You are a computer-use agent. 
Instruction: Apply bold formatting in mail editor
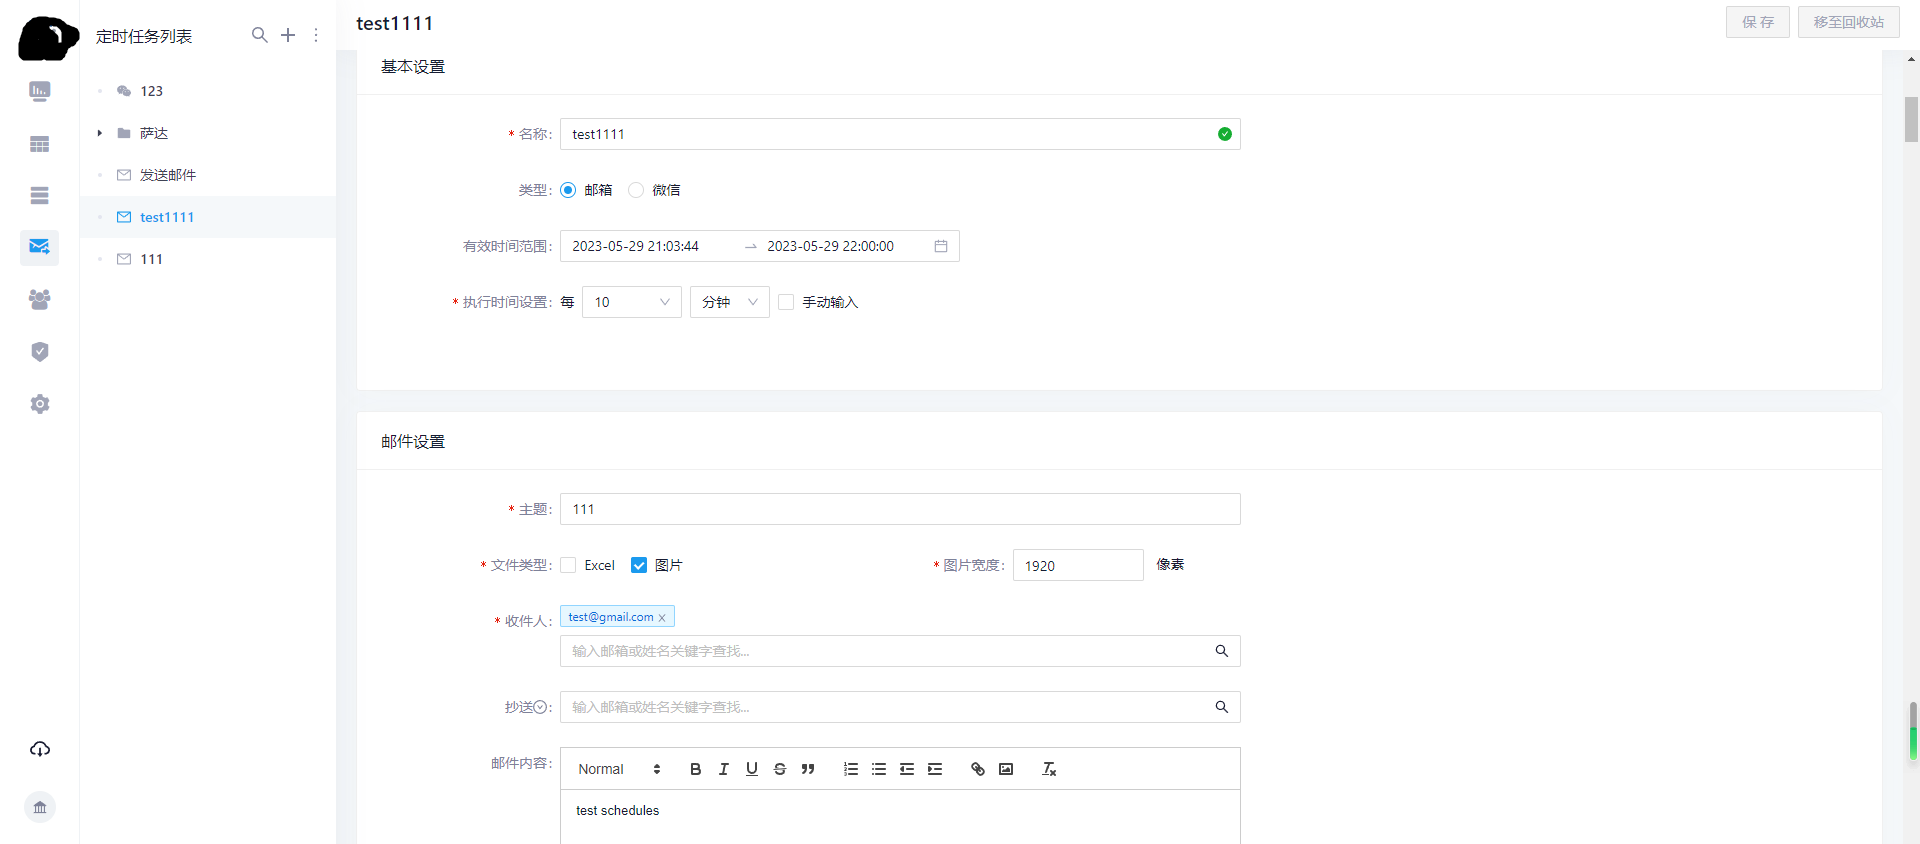pos(695,769)
